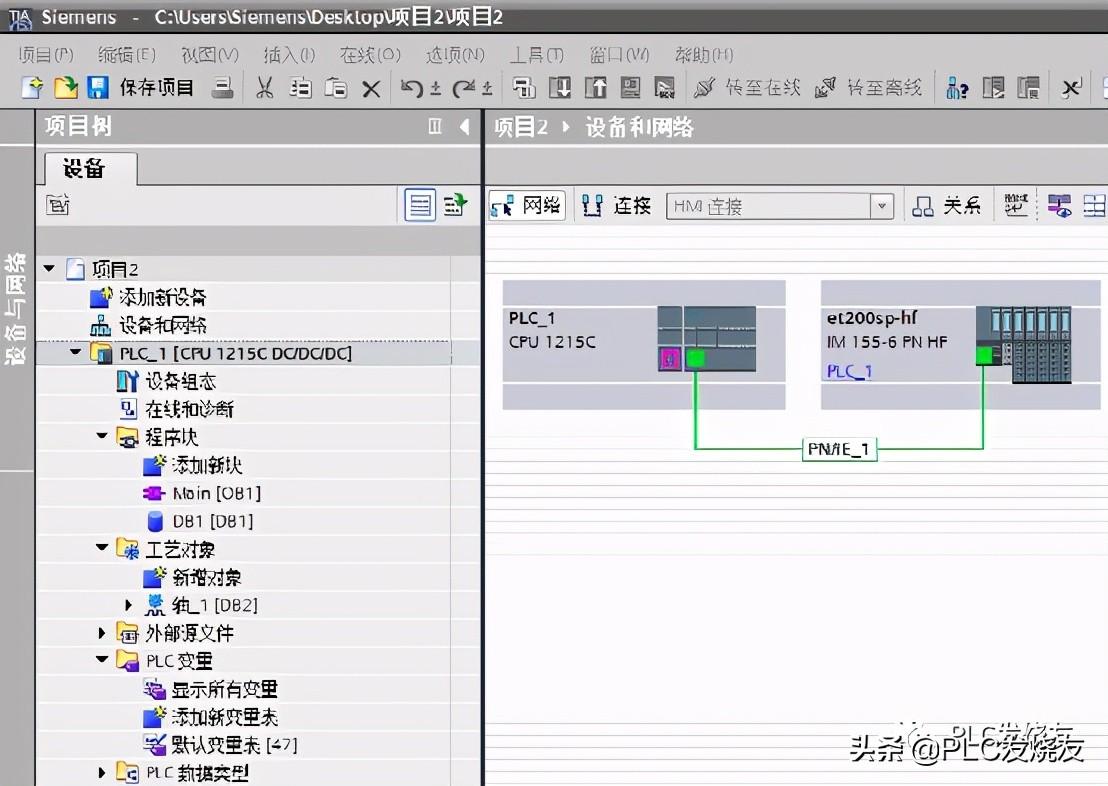Click the Upload from device icon
The width and height of the screenshot is (1108, 786).
pos(596,88)
